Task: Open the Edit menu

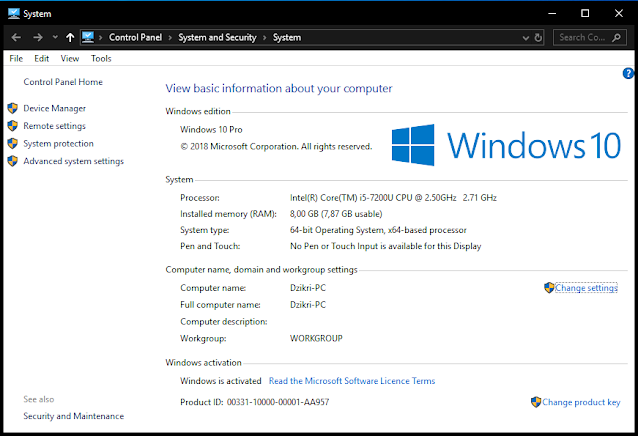Action: pyautogui.click(x=42, y=59)
